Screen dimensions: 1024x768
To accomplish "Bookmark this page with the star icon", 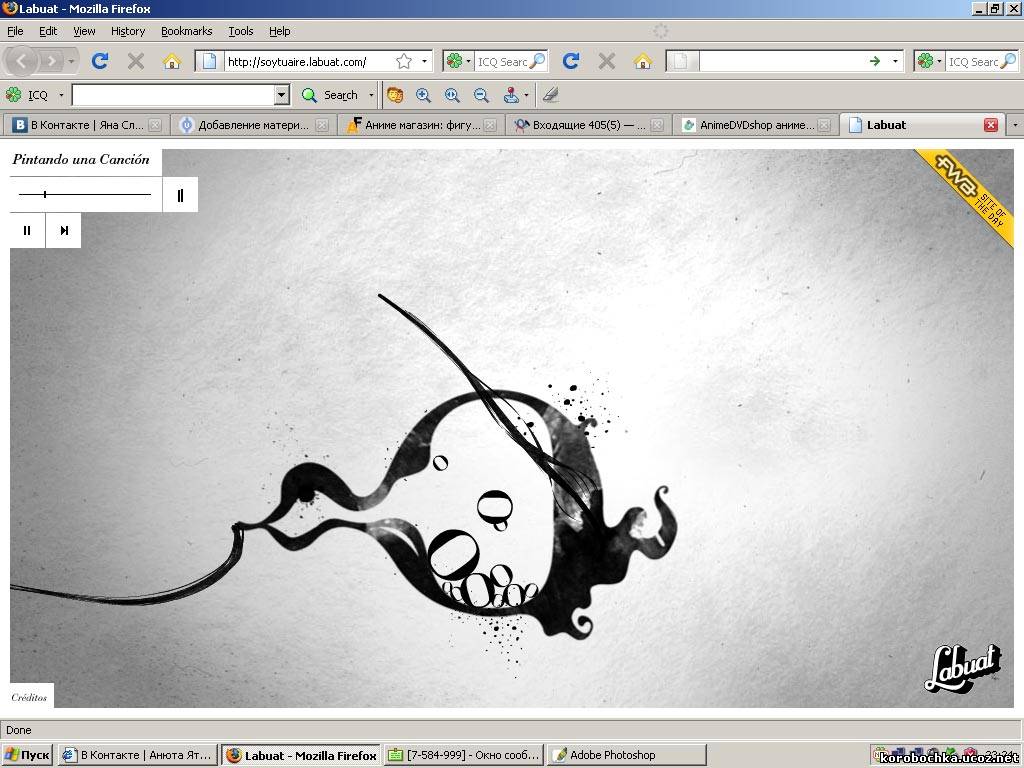I will 404,61.
